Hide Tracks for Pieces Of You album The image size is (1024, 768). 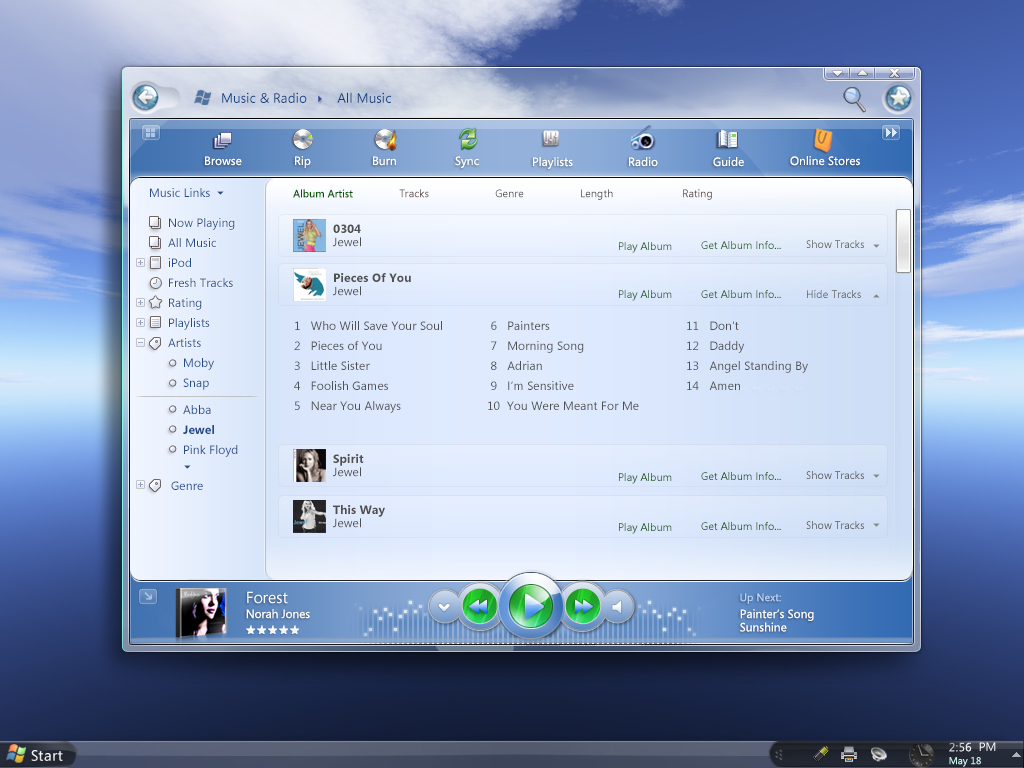point(842,295)
